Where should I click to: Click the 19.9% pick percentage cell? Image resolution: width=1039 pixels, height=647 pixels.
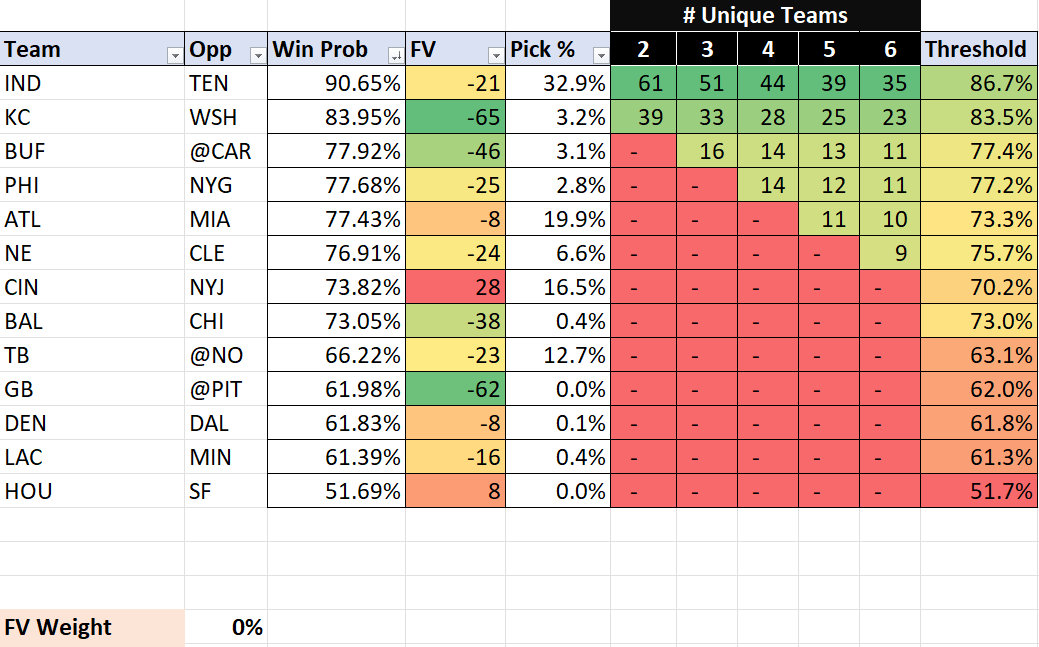pyautogui.click(x=557, y=220)
